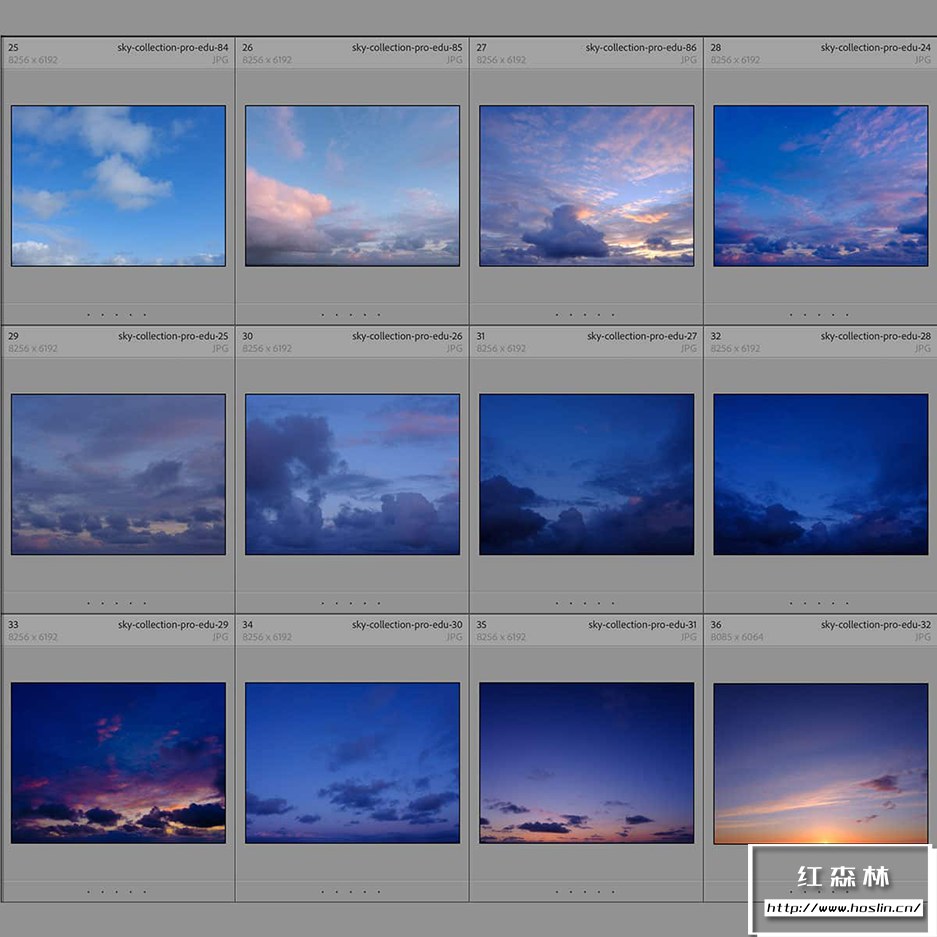The height and width of the screenshot is (937, 937).
Task: Click the file name sky-collection-pro-edu-27
Action: tap(642, 336)
